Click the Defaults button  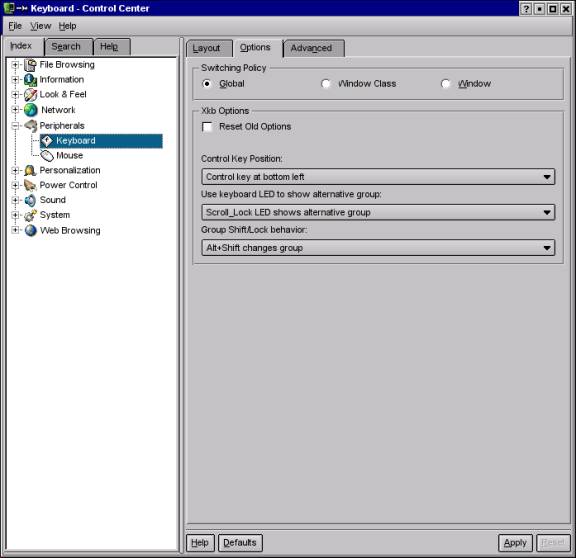pyautogui.click(x=240, y=543)
